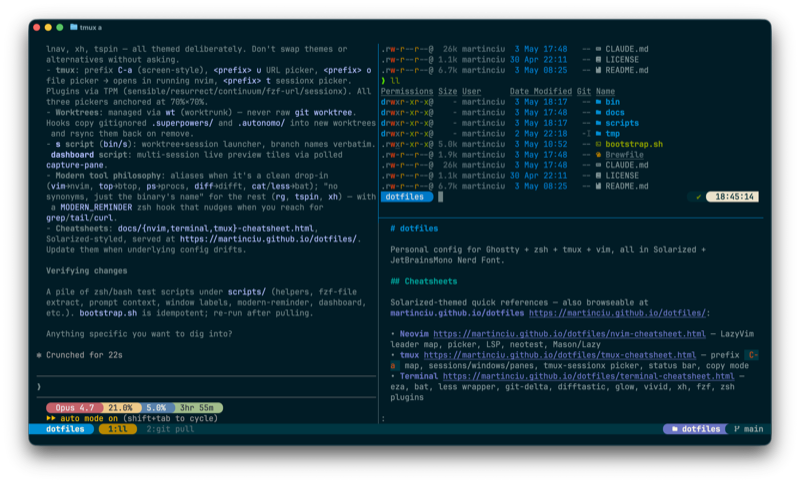Click the bold Neovim label in the README

pyautogui.click(x=414, y=334)
